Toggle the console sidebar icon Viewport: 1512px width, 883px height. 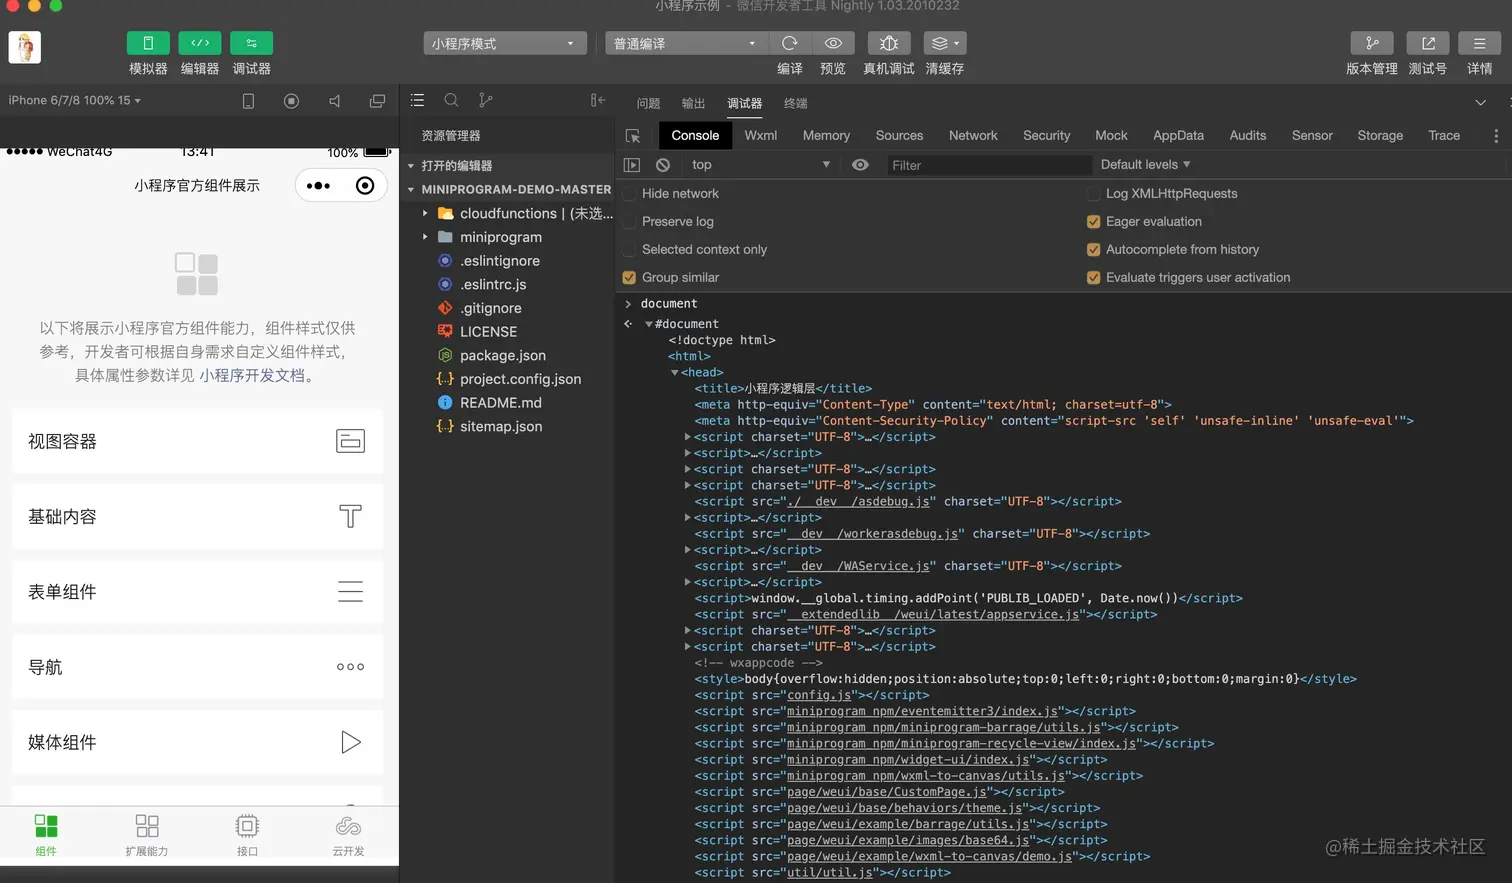point(632,165)
